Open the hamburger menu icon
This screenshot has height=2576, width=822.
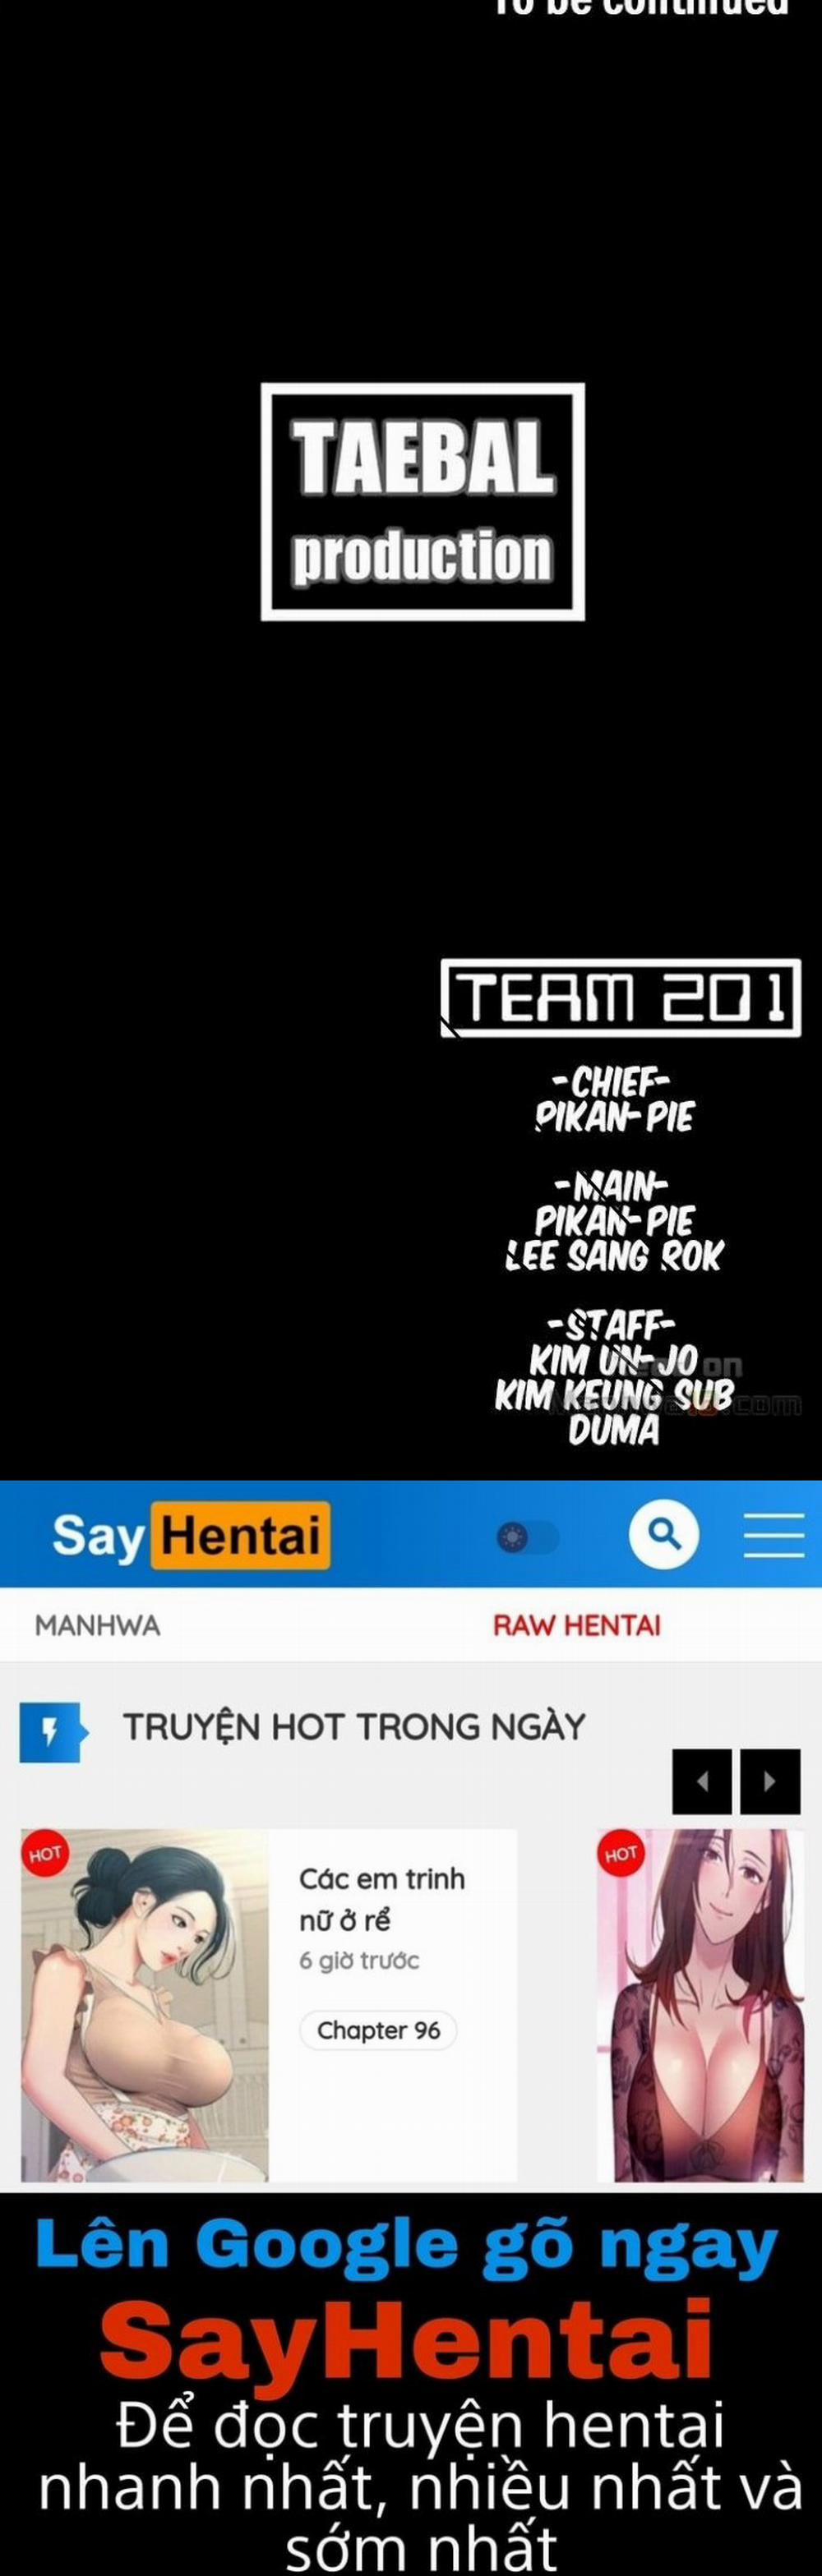coord(773,1535)
